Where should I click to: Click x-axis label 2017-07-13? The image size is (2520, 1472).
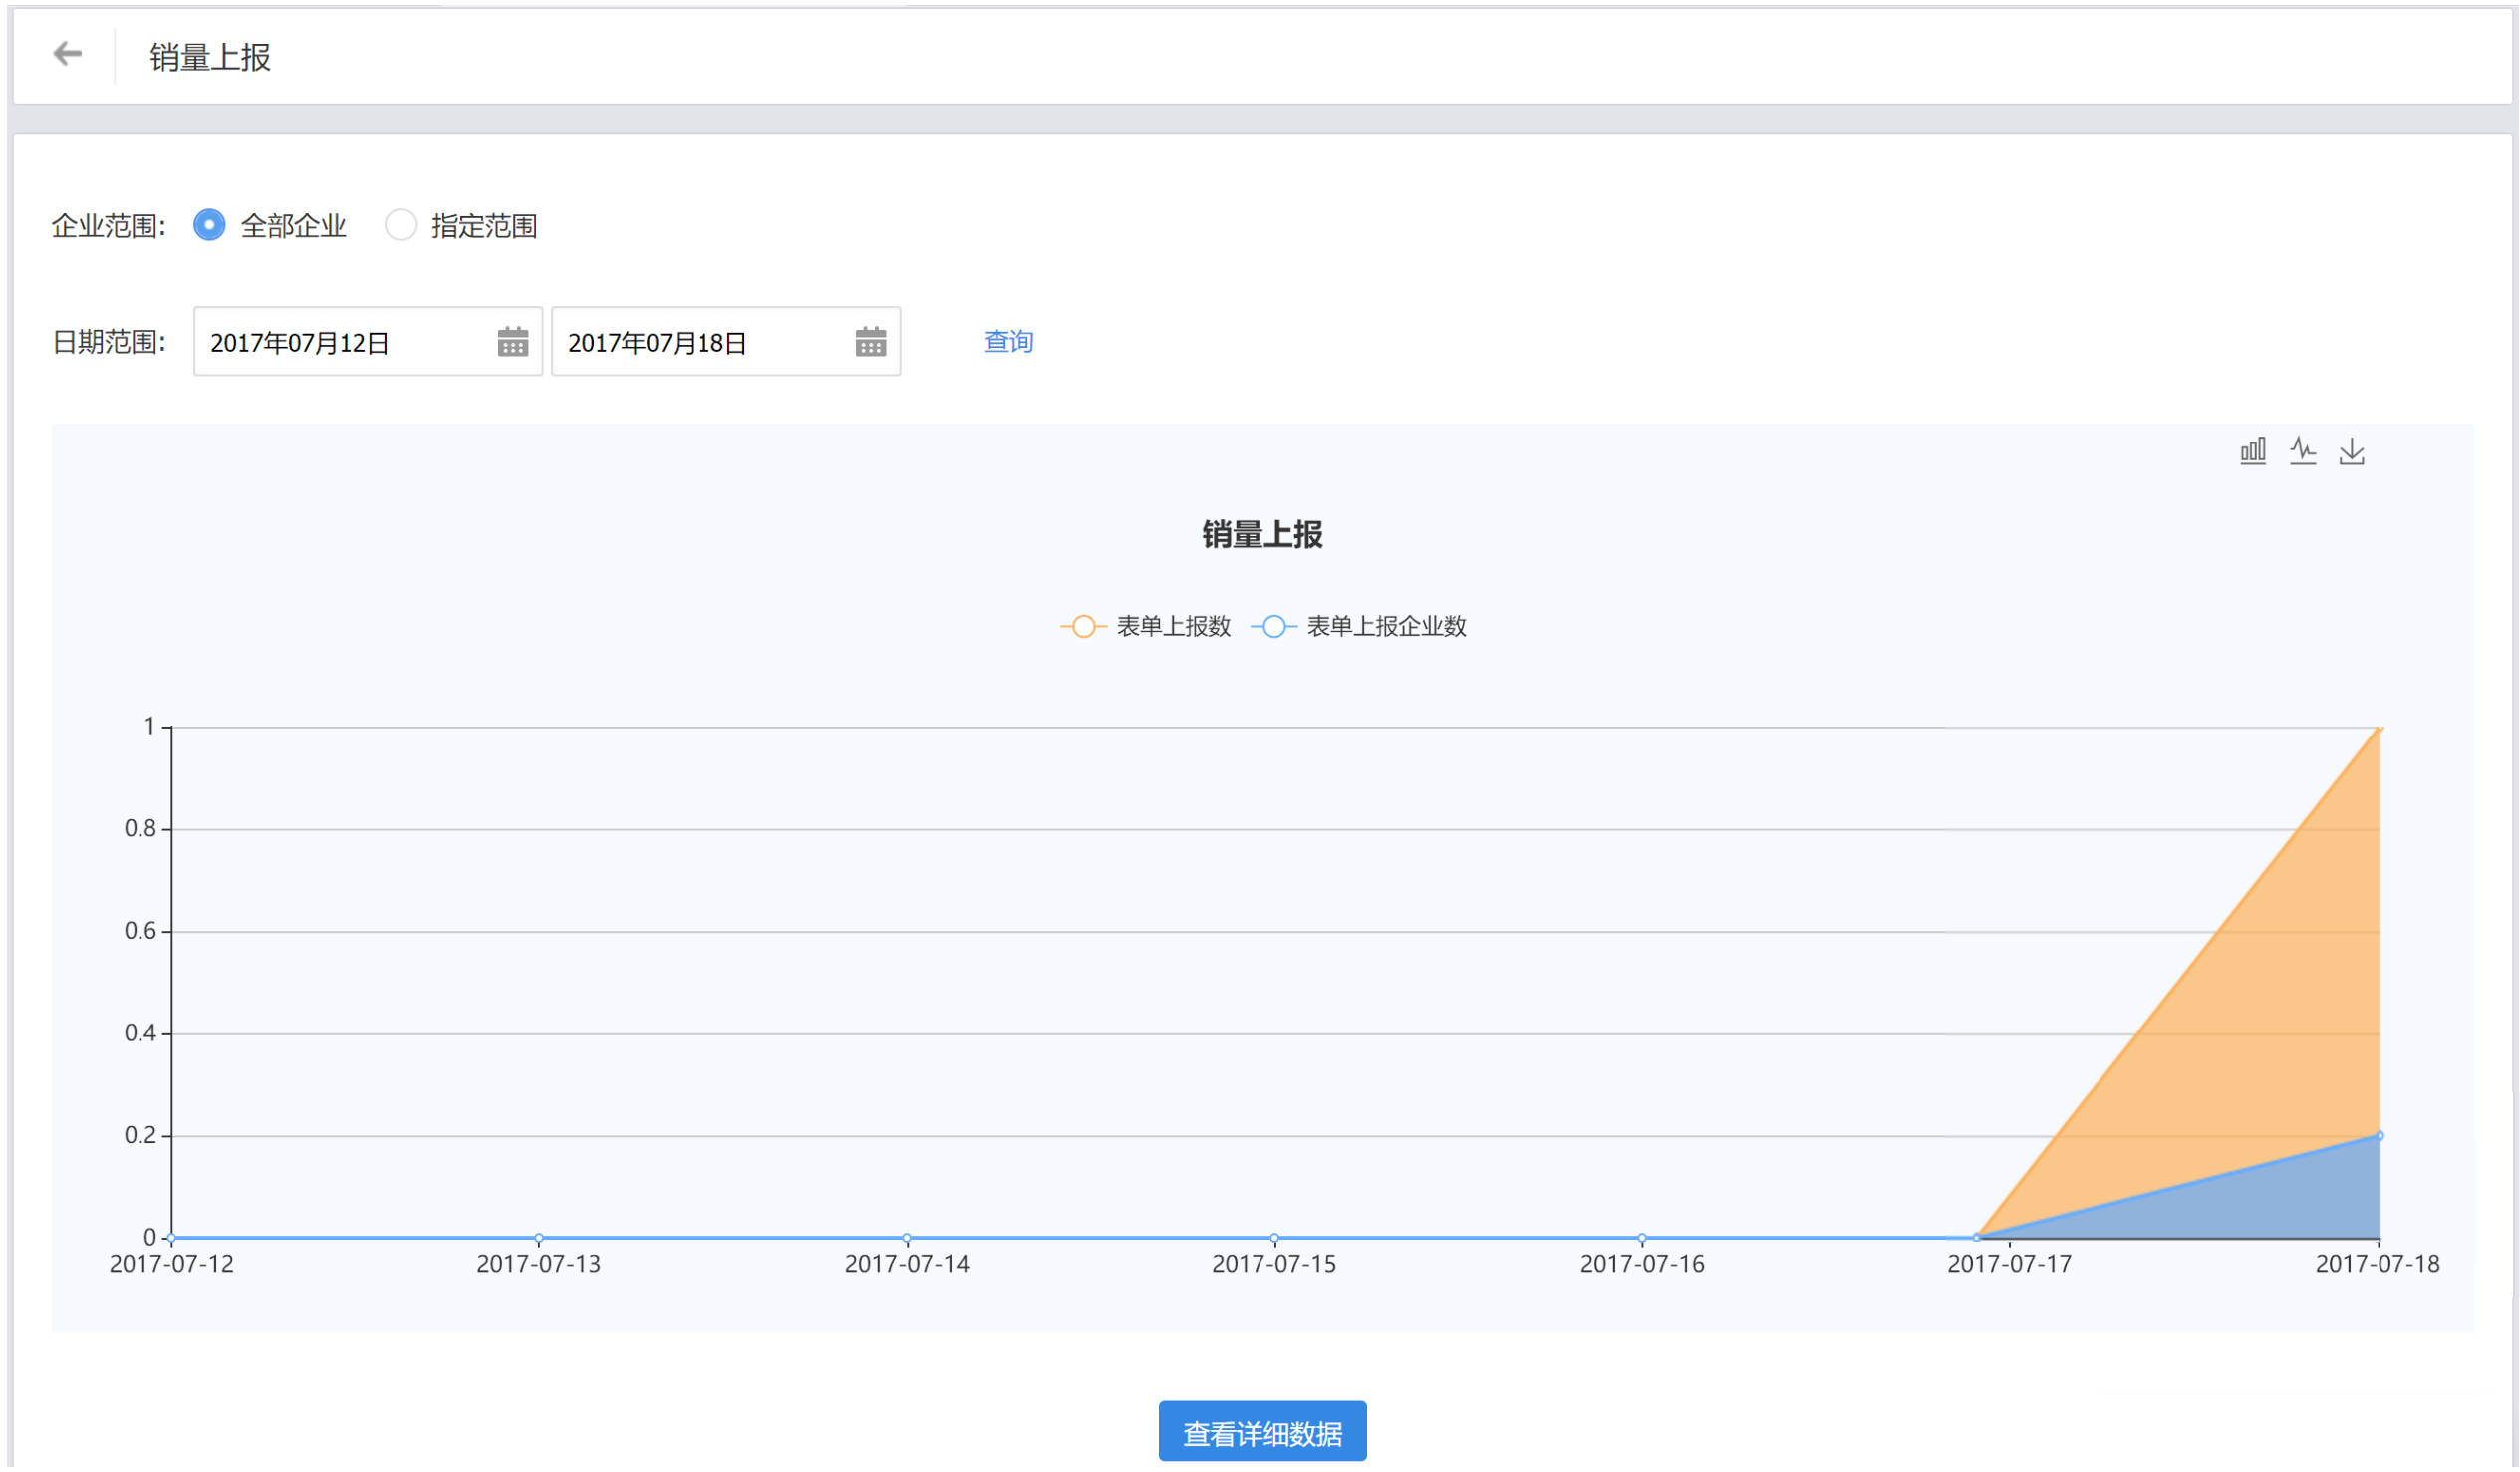pos(539,1265)
